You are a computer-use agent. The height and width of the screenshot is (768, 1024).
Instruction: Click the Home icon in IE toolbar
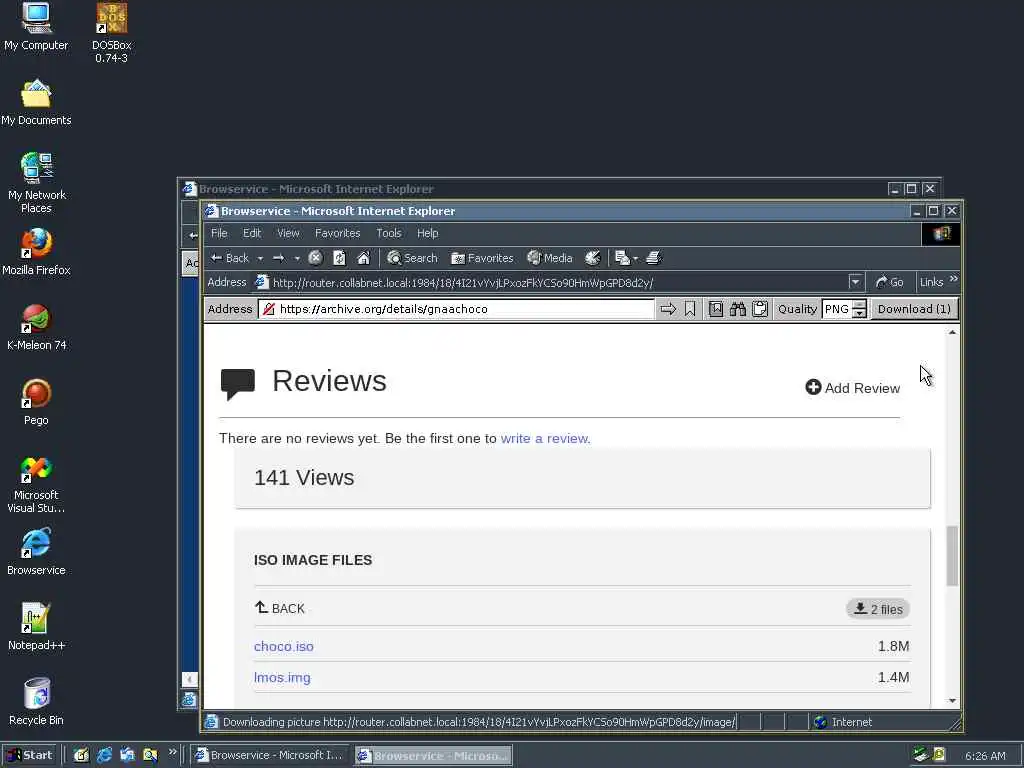coord(364,258)
